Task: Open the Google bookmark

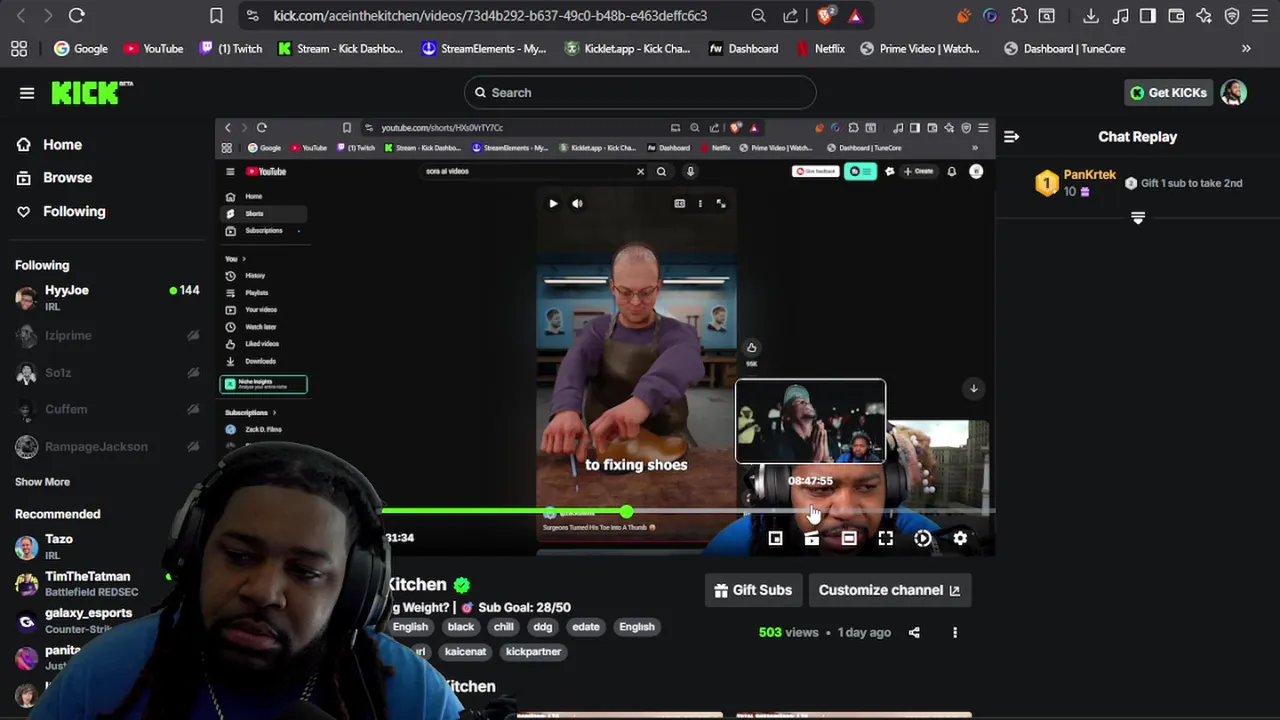Action: 80,48
